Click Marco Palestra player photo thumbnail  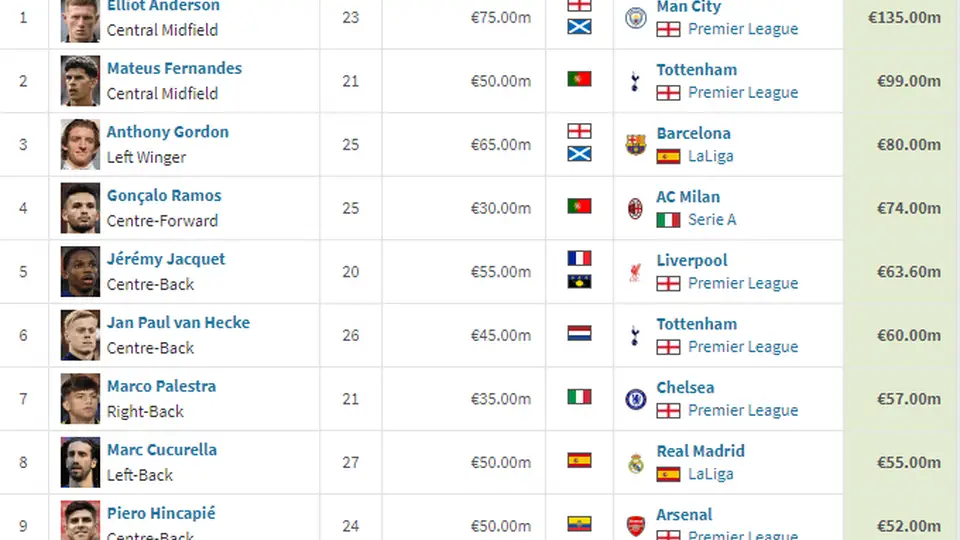(80, 399)
